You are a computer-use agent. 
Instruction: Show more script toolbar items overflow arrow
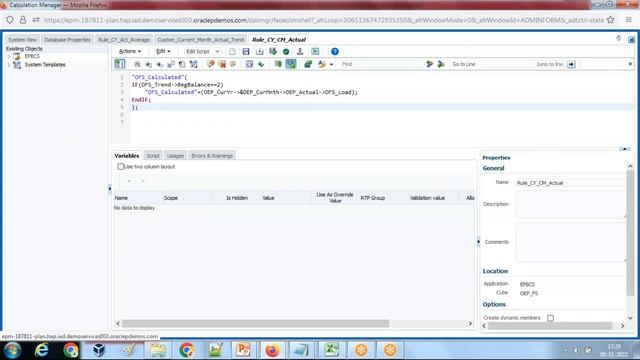[630, 64]
